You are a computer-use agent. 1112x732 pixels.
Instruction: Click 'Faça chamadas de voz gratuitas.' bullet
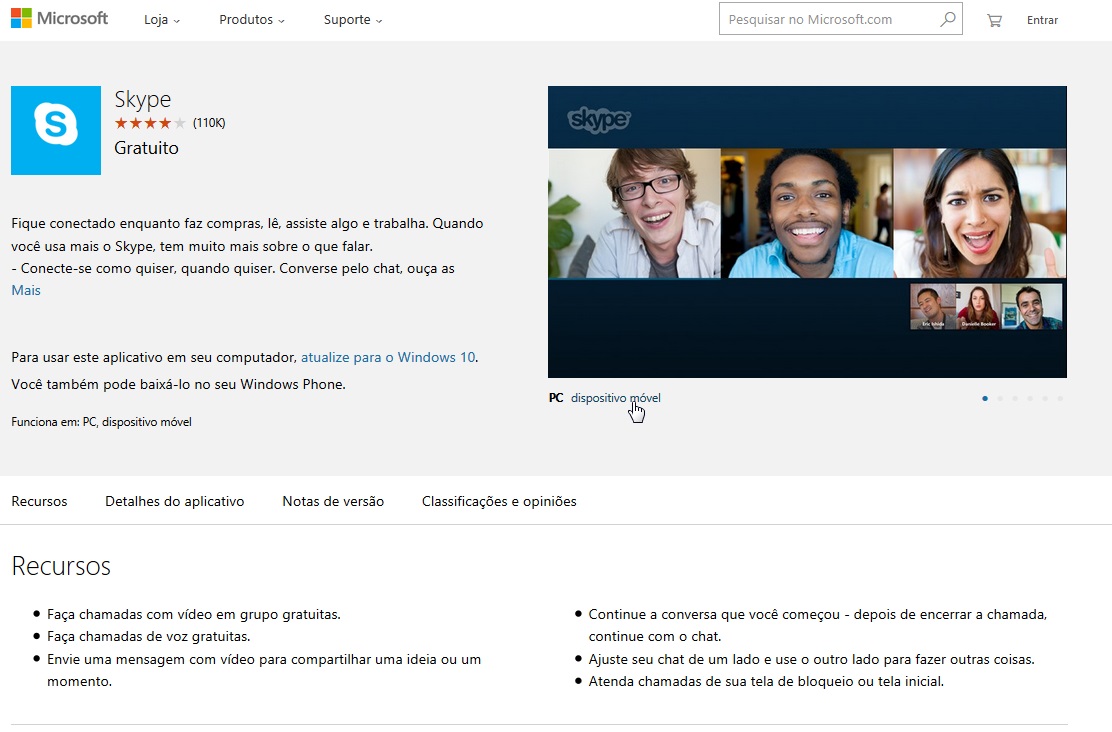click(x=149, y=636)
